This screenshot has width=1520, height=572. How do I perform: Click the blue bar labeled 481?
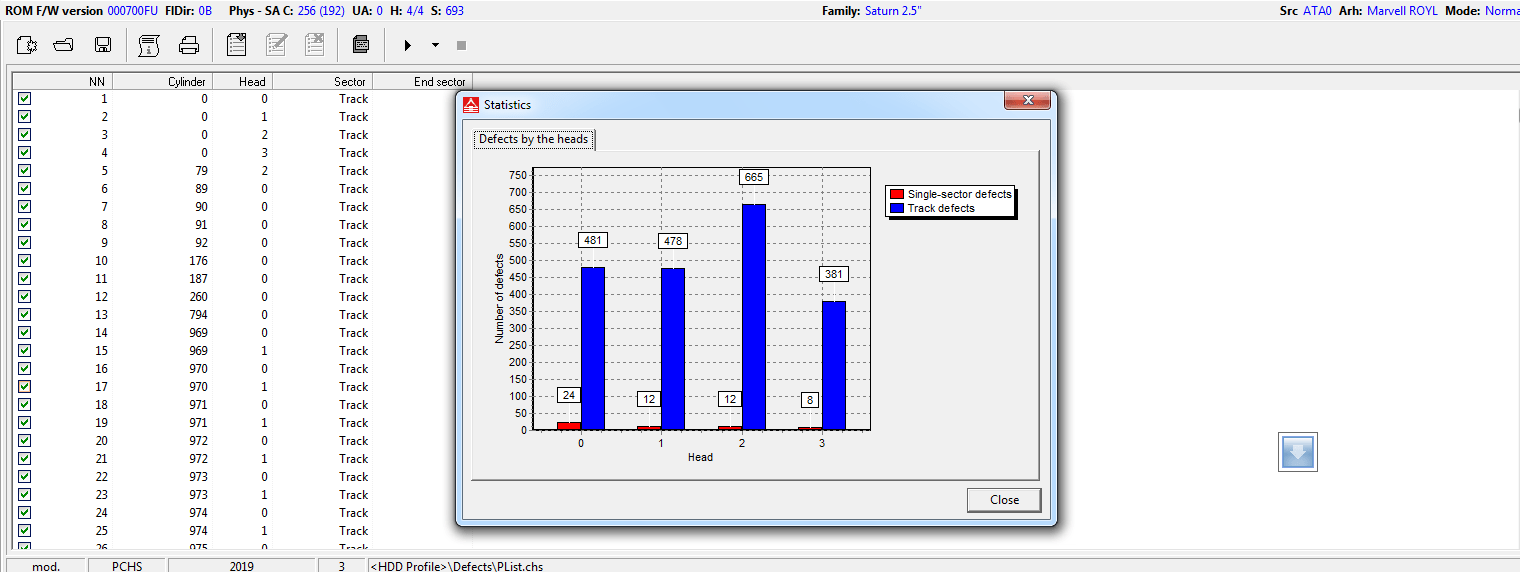point(593,348)
